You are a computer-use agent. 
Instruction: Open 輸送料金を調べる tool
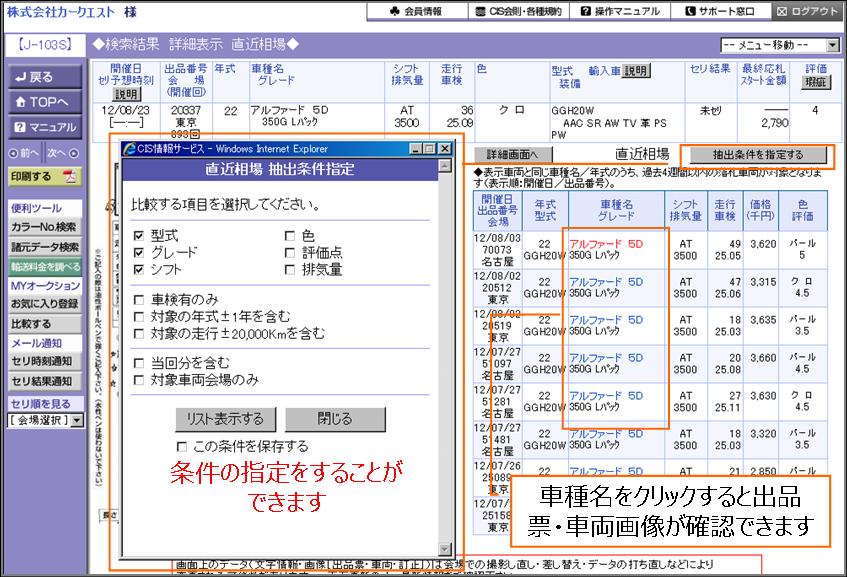coord(45,266)
